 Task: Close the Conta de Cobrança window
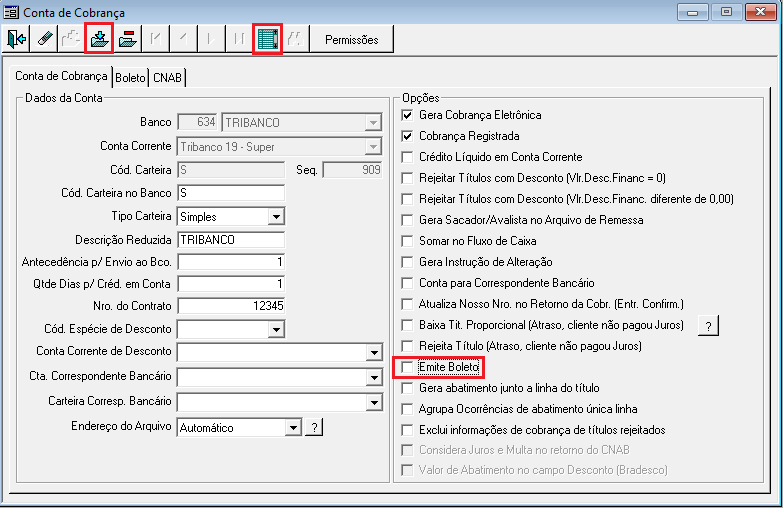pos(760,12)
